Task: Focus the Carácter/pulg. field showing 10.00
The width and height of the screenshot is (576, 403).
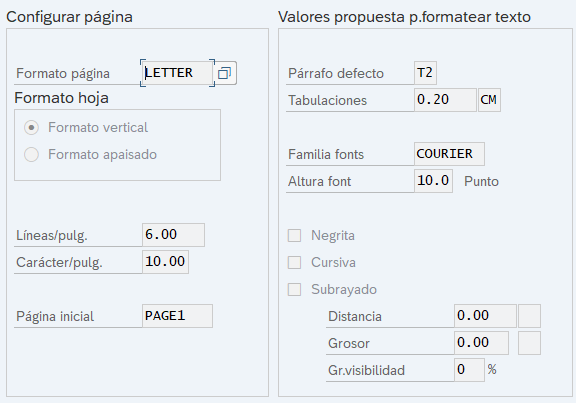Action: pyautogui.click(x=165, y=262)
